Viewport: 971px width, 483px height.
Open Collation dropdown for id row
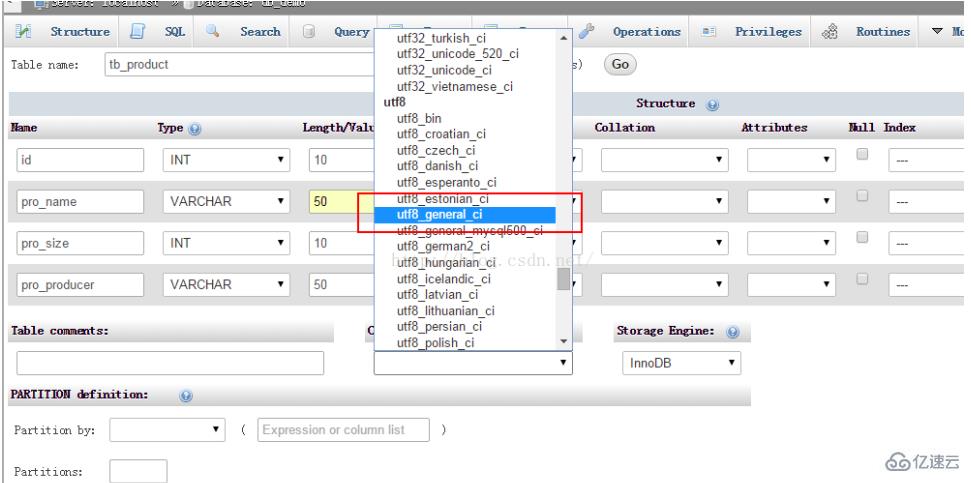[664, 160]
